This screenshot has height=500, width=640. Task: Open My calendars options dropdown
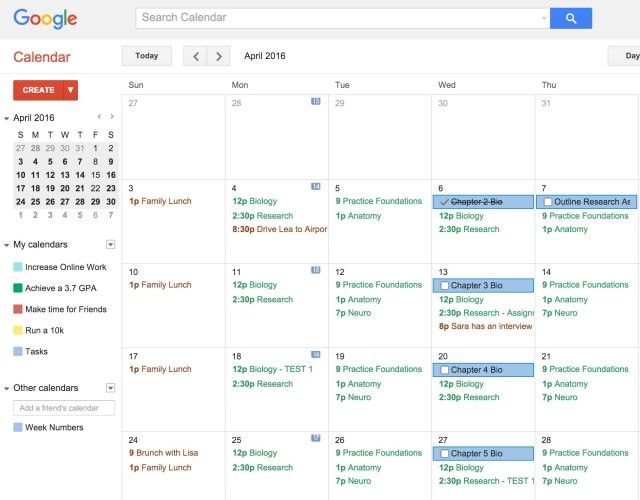110,244
